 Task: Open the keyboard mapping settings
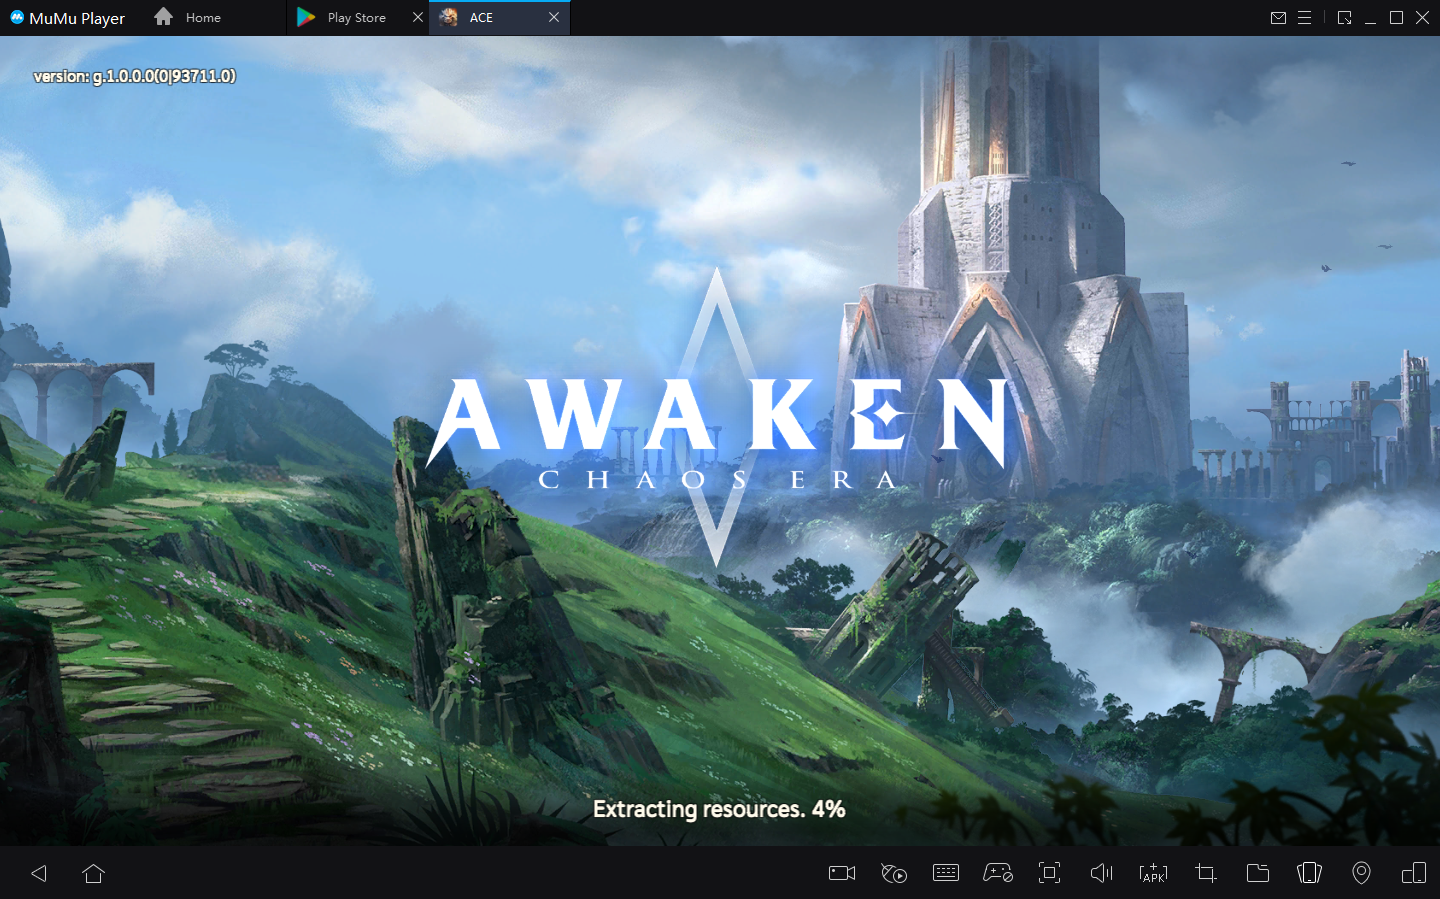pos(945,873)
